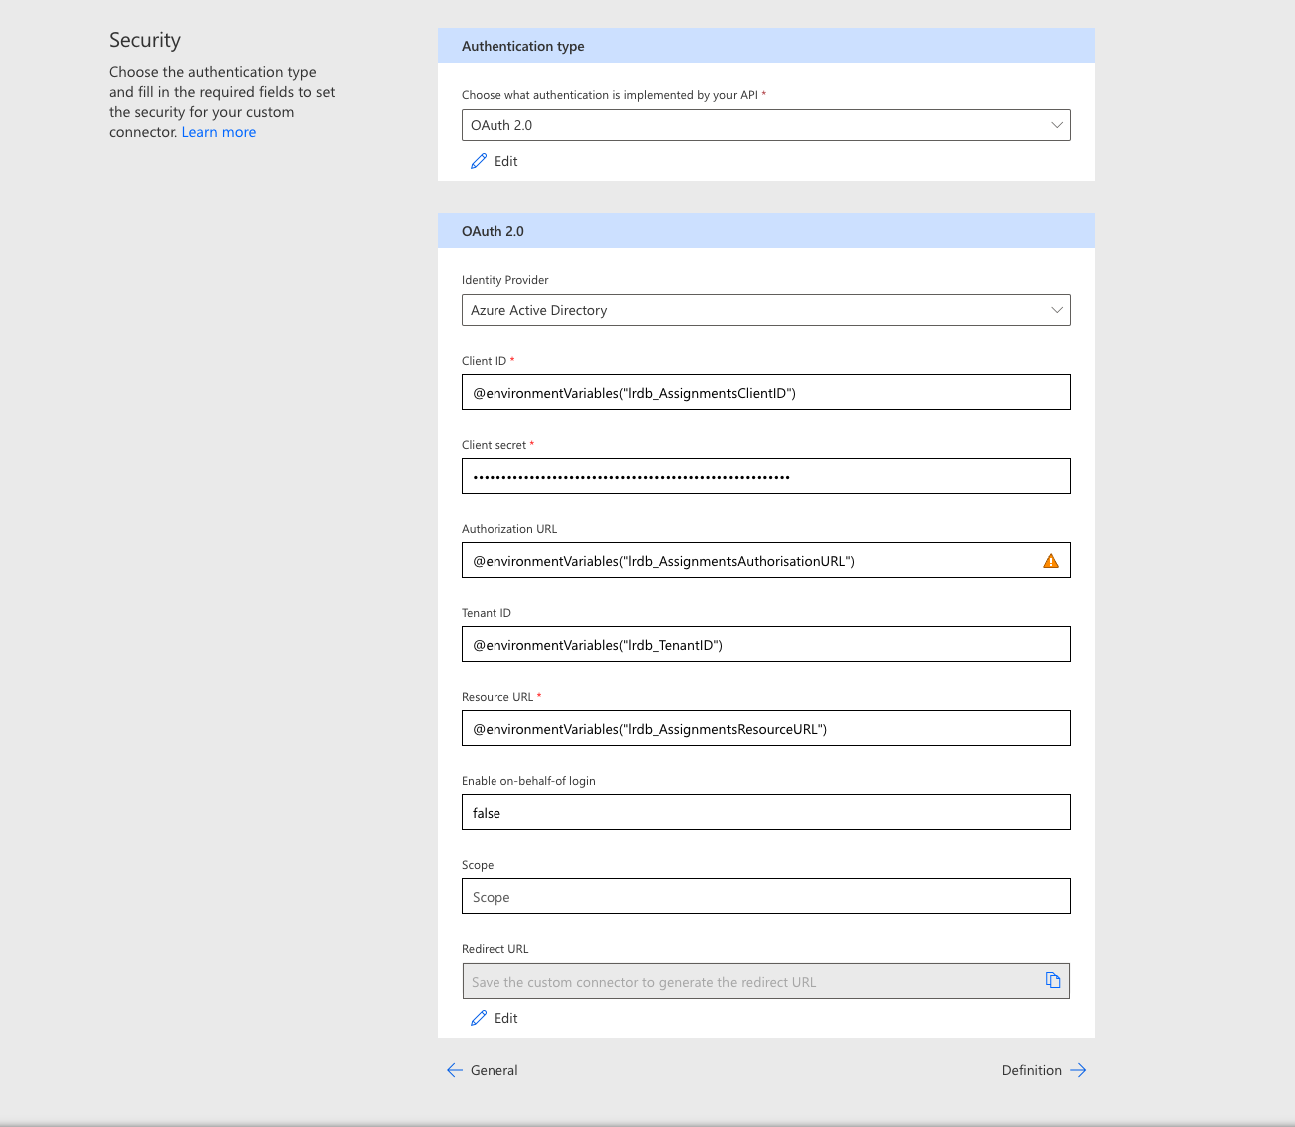
Task: Click the Enable on-behalf-of login label
Action: (529, 781)
